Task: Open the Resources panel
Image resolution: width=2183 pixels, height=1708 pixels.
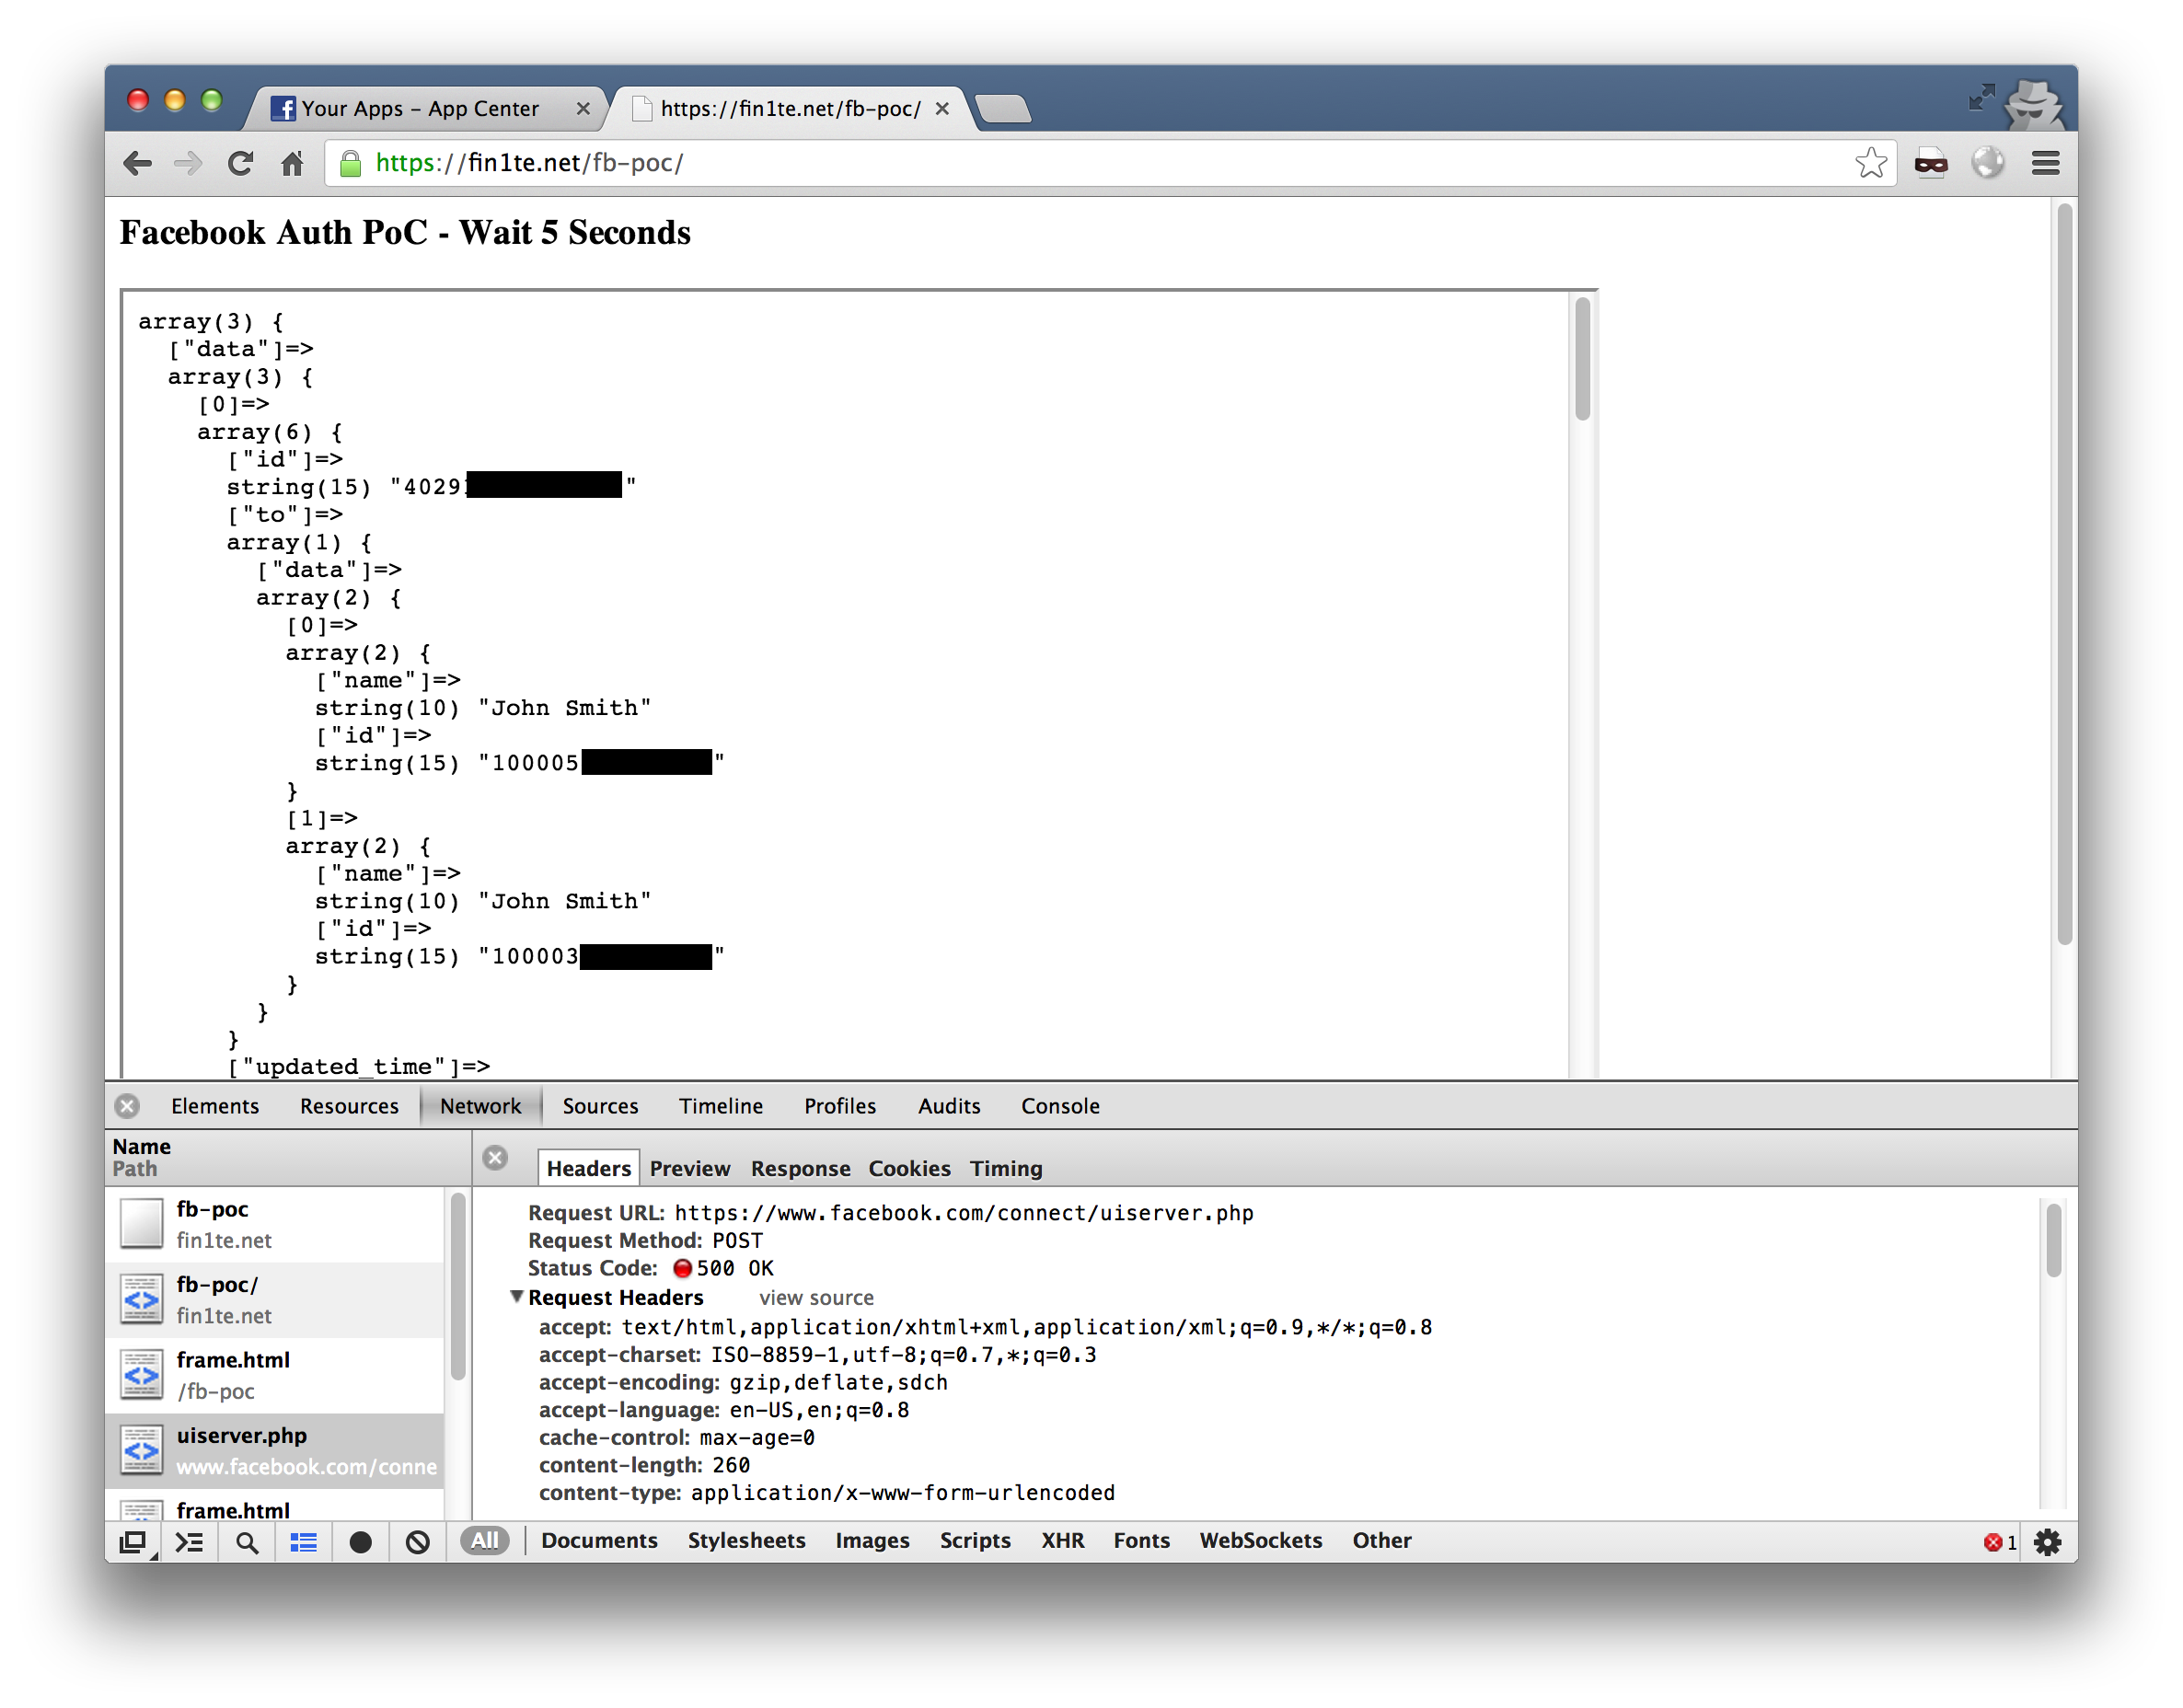Action: click(349, 1105)
